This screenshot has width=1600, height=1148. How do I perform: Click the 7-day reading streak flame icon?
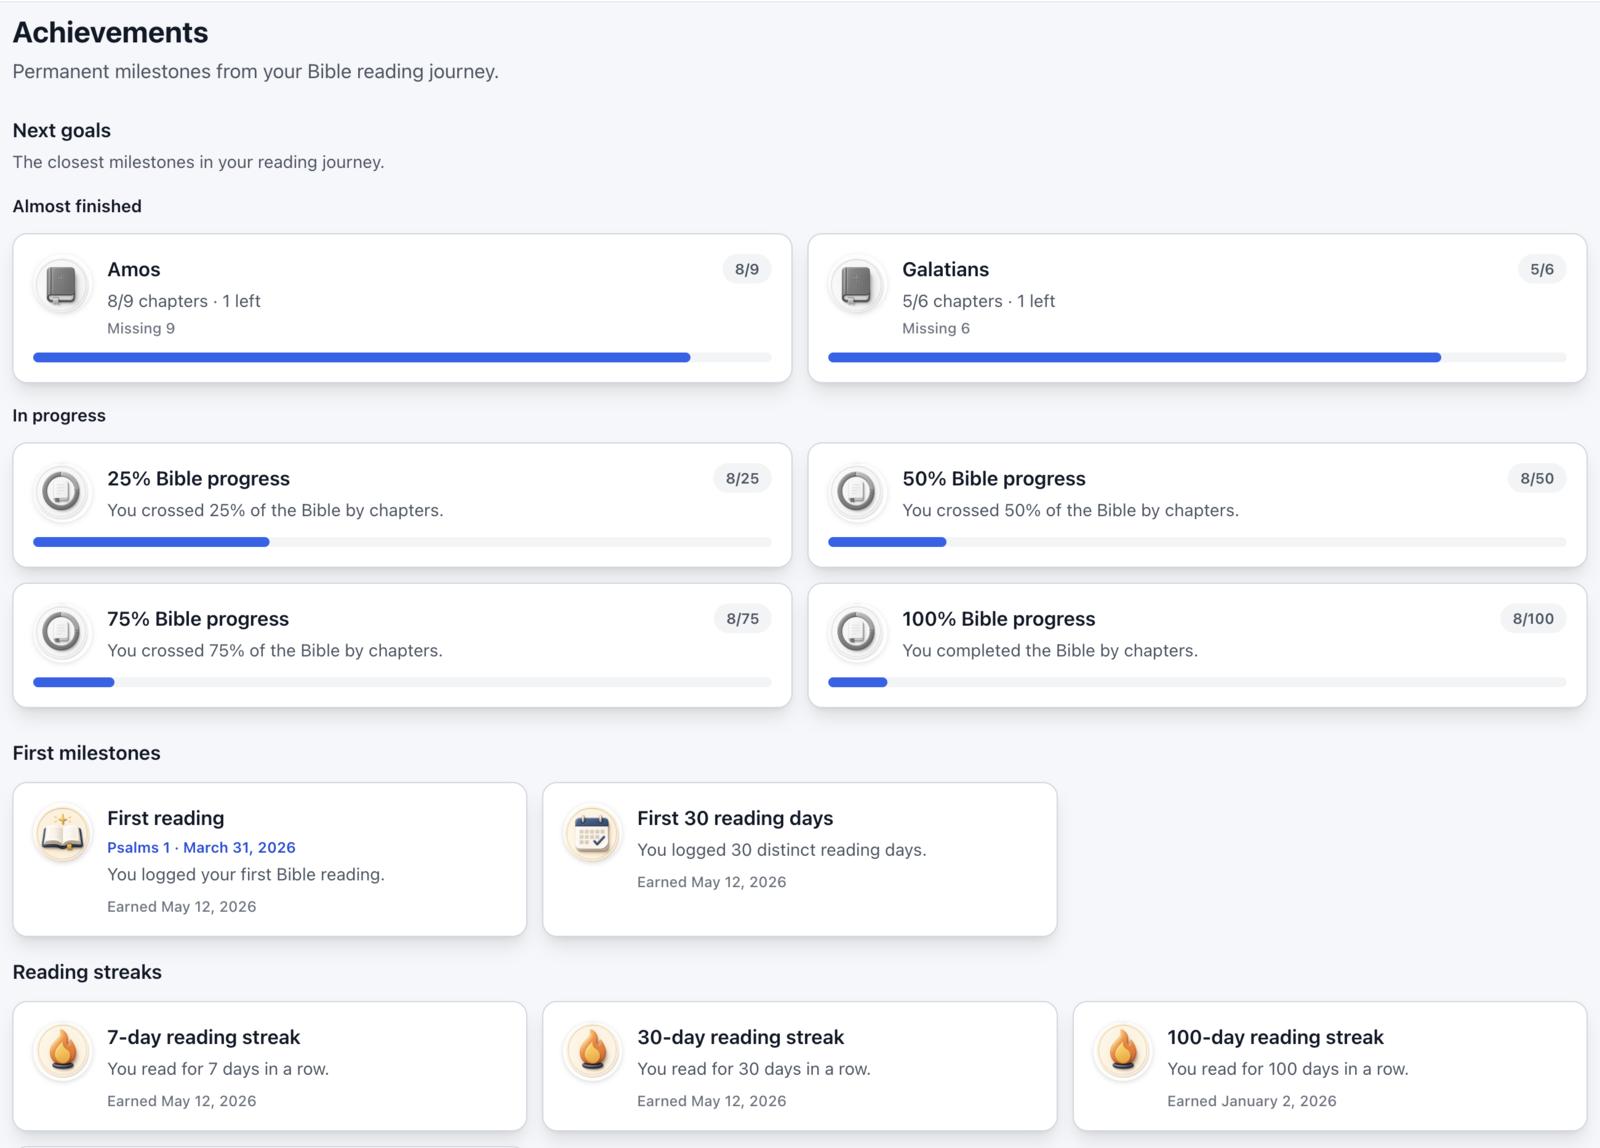(x=62, y=1052)
